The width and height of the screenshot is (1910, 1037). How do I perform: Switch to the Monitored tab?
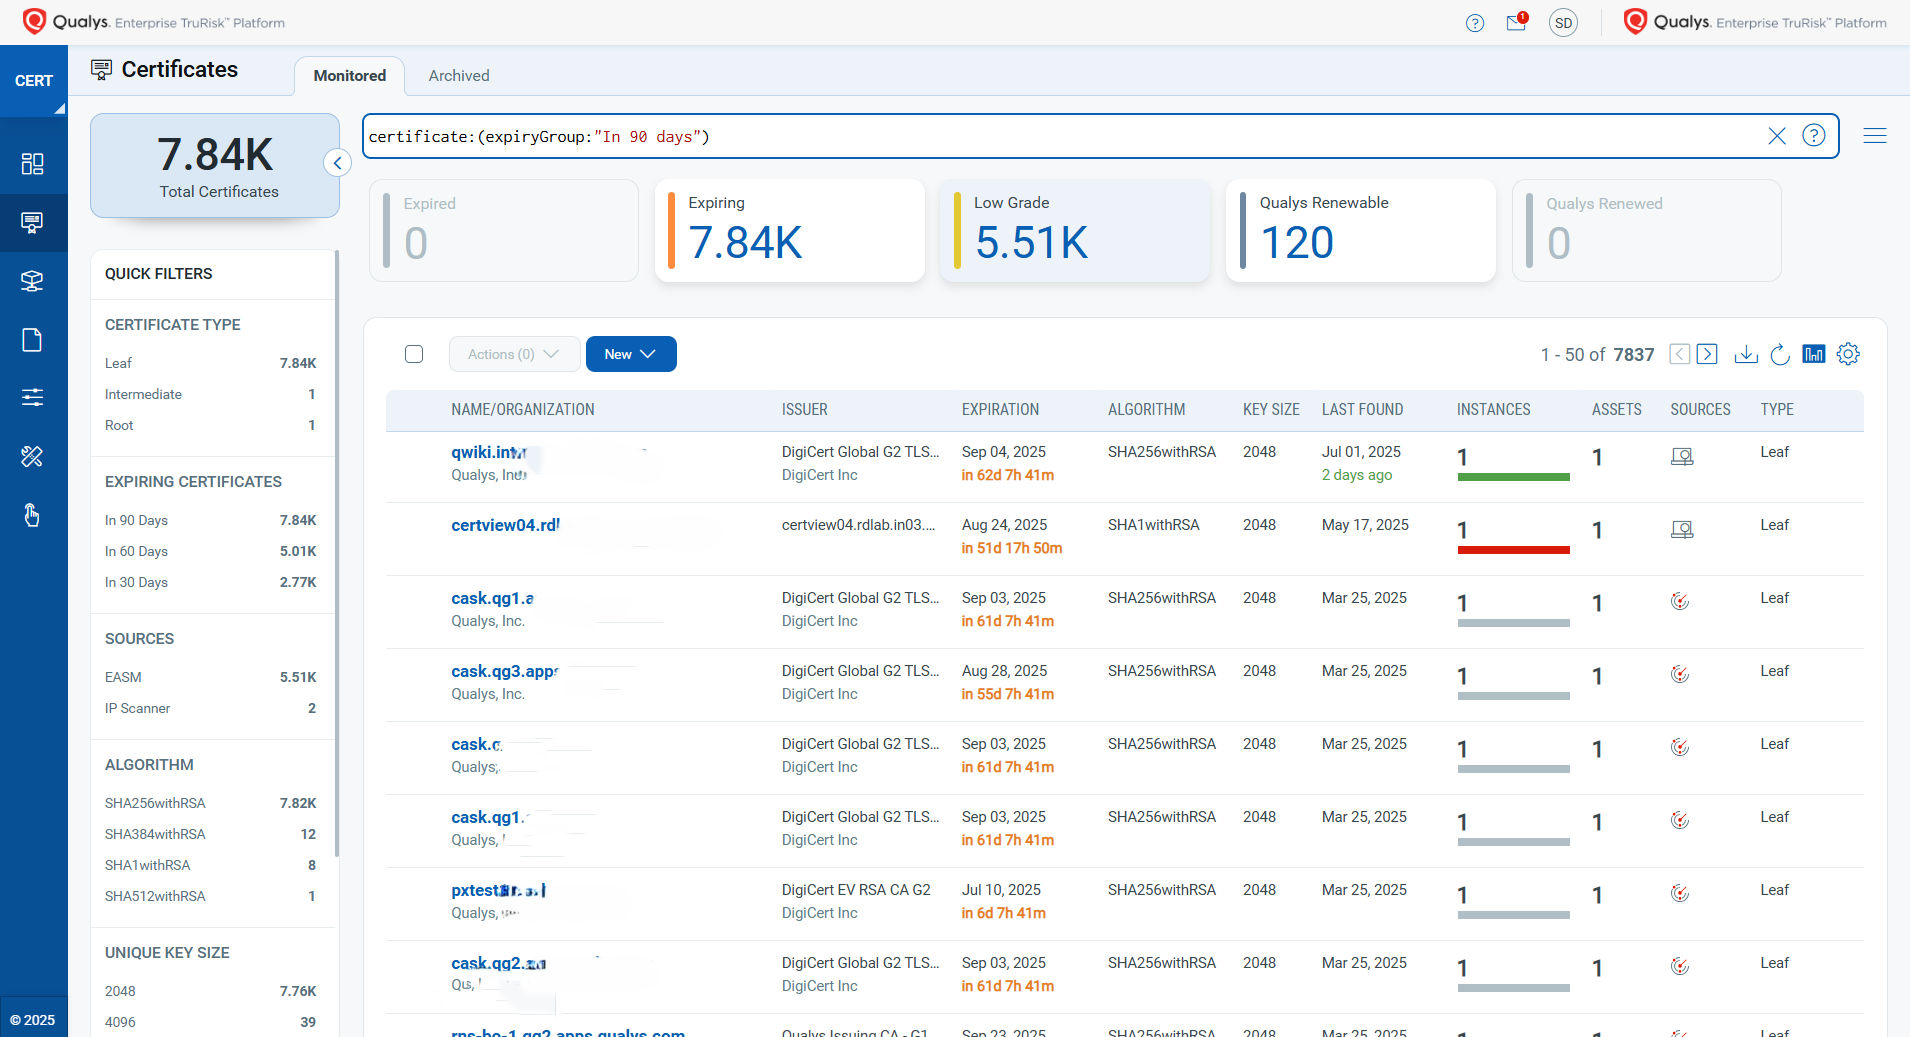click(349, 76)
